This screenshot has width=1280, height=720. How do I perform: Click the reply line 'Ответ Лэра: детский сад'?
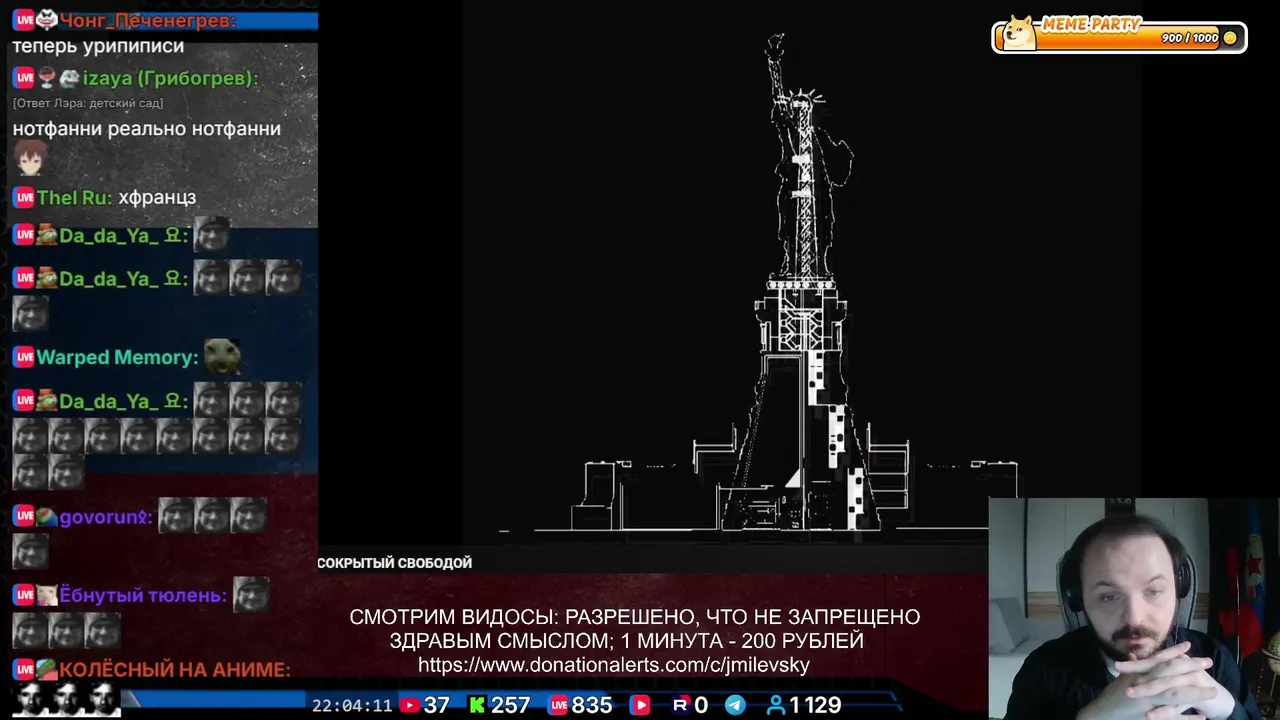[88, 103]
